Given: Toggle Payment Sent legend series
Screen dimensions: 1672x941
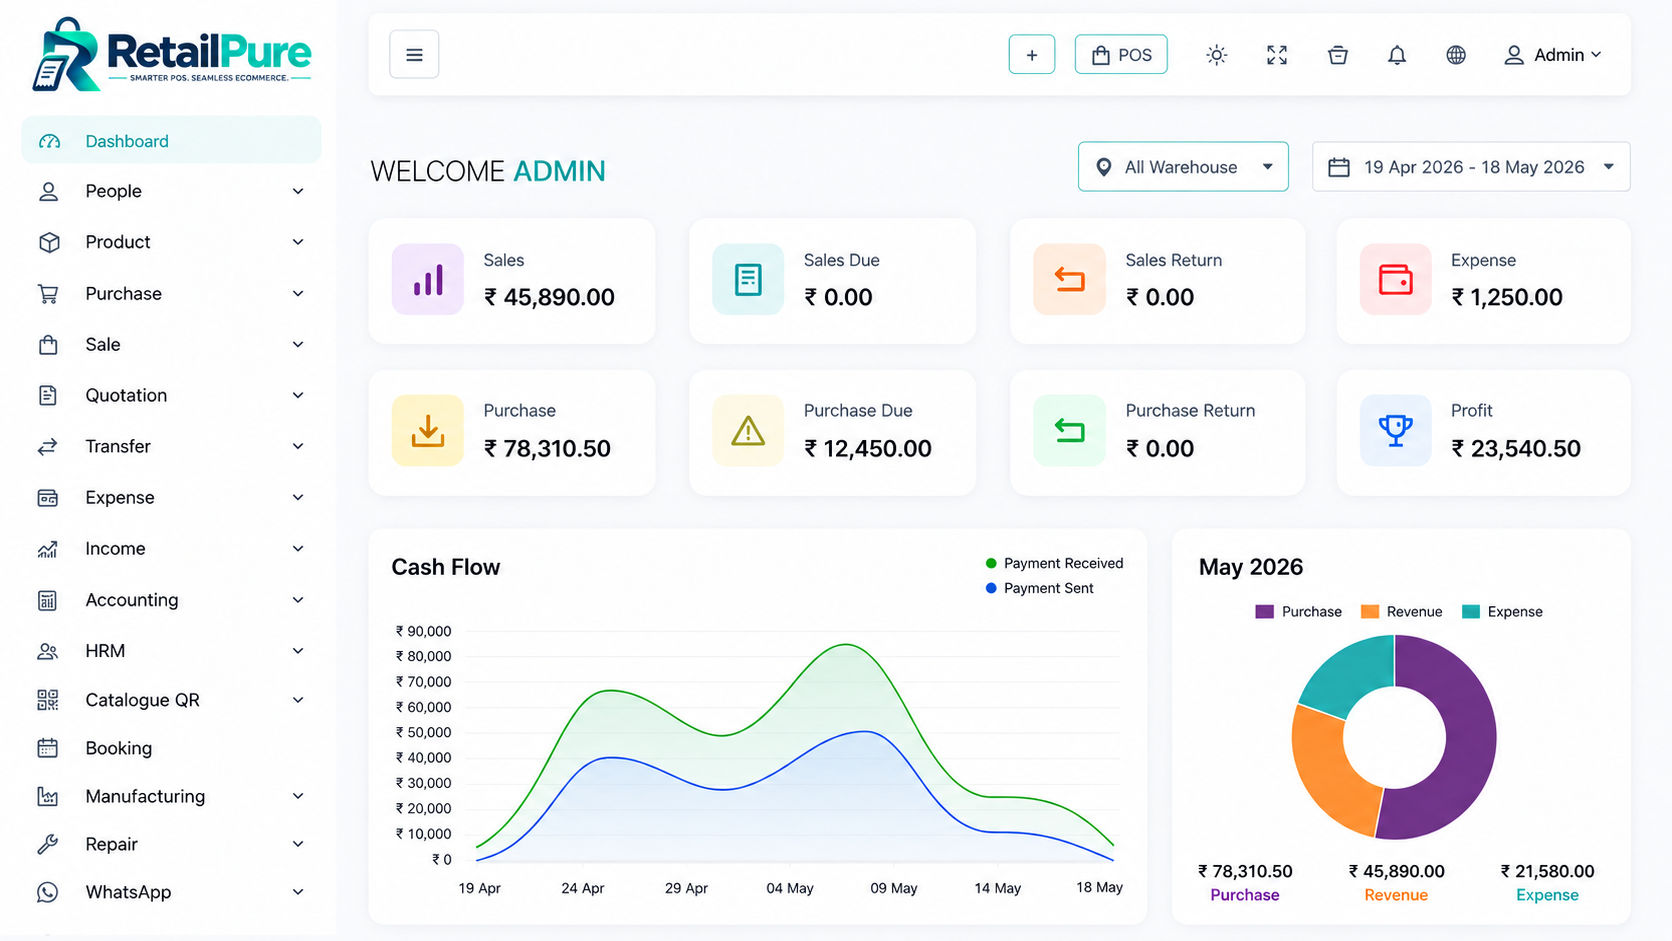Looking at the screenshot, I should 1039,588.
